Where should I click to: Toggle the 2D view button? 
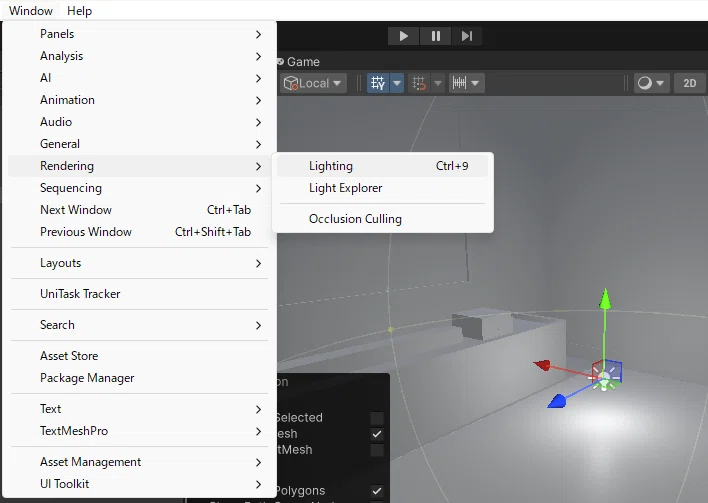pyautogui.click(x=689, y=83)
